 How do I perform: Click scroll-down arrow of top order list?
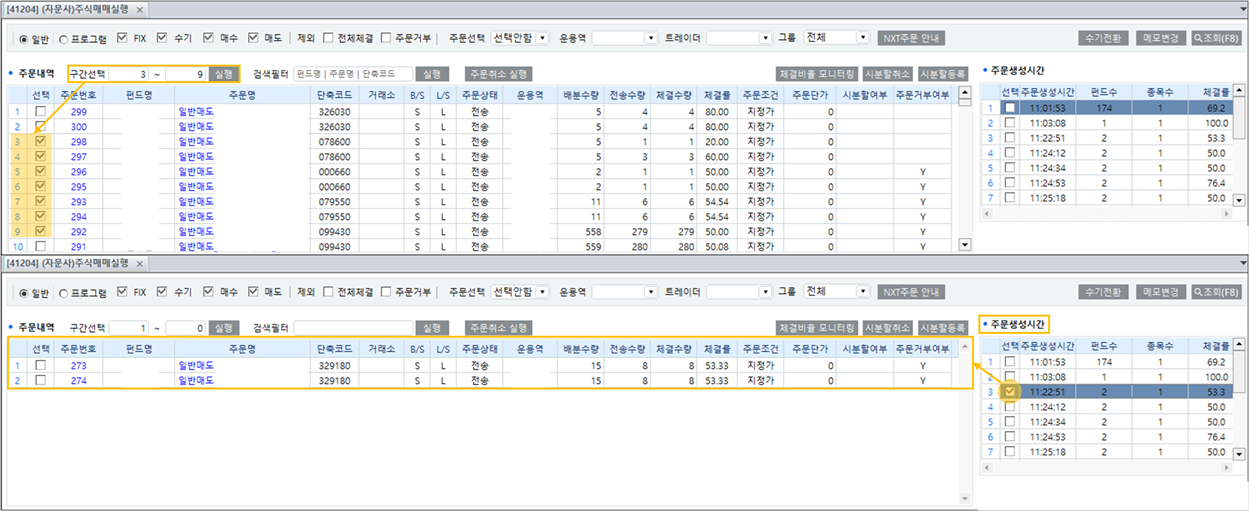coord(964,245)
